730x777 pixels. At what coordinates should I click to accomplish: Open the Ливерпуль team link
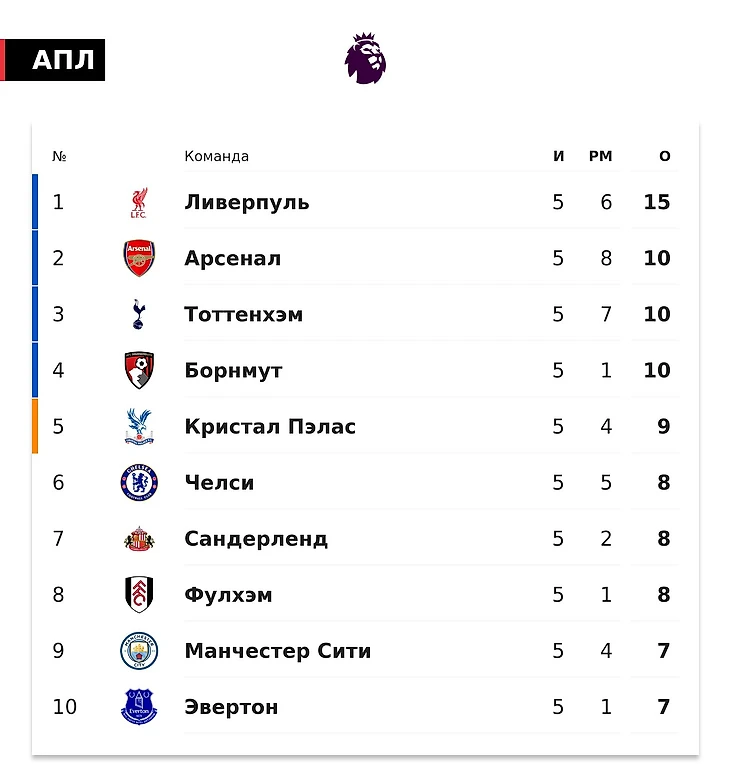pyautogui.click(x=247, y=202)
